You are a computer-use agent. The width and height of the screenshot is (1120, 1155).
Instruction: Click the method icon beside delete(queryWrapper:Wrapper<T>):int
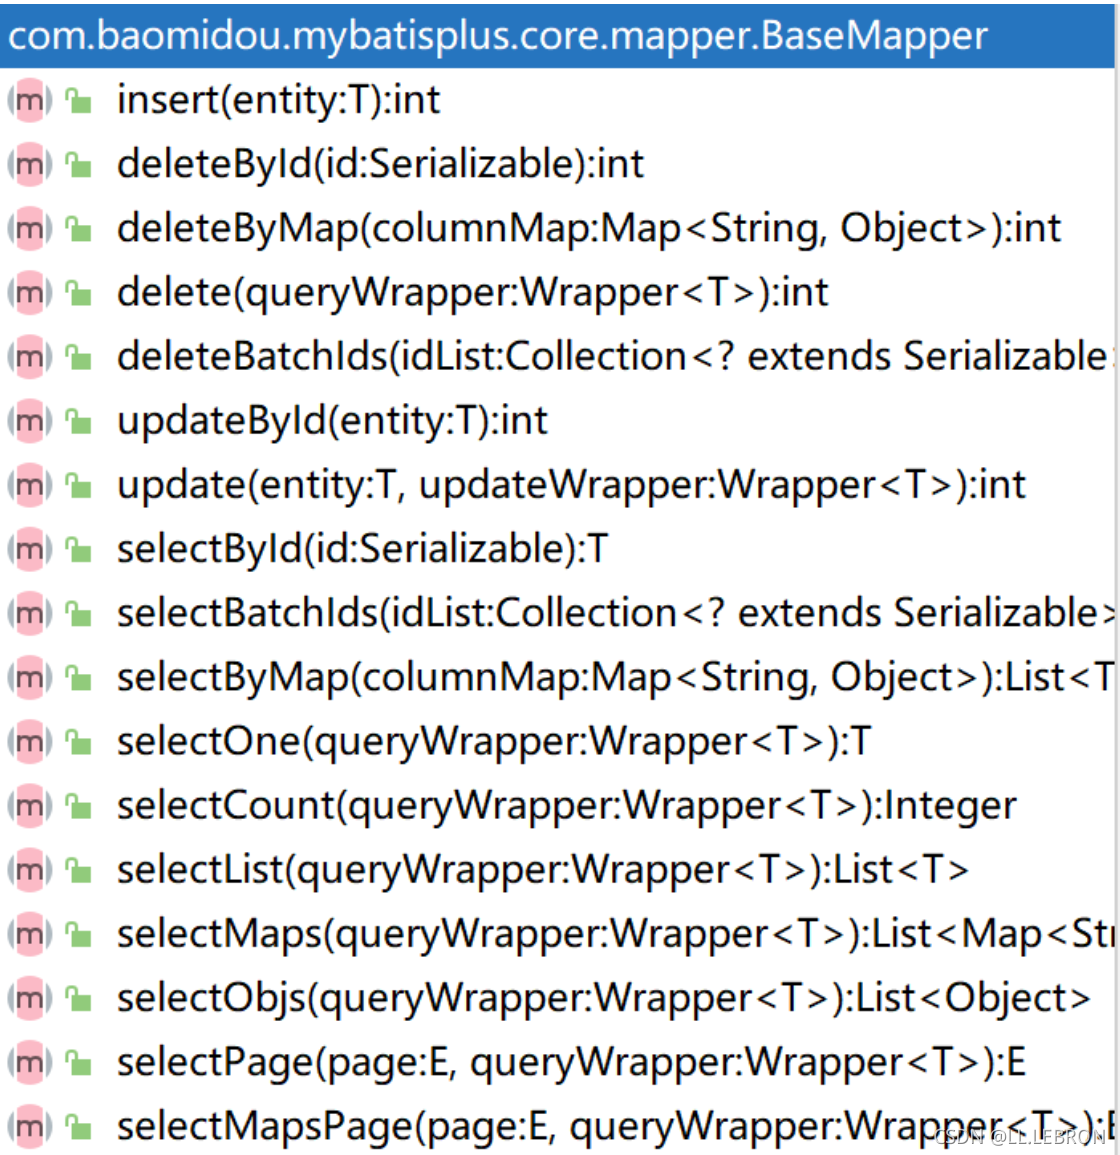point(29,292)
